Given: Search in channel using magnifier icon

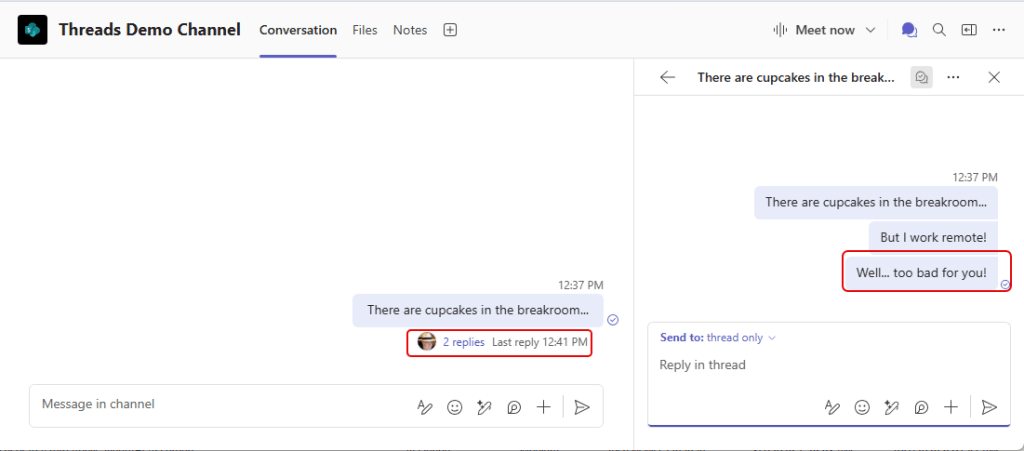Looking at the screenshot, I should (939, 30).
